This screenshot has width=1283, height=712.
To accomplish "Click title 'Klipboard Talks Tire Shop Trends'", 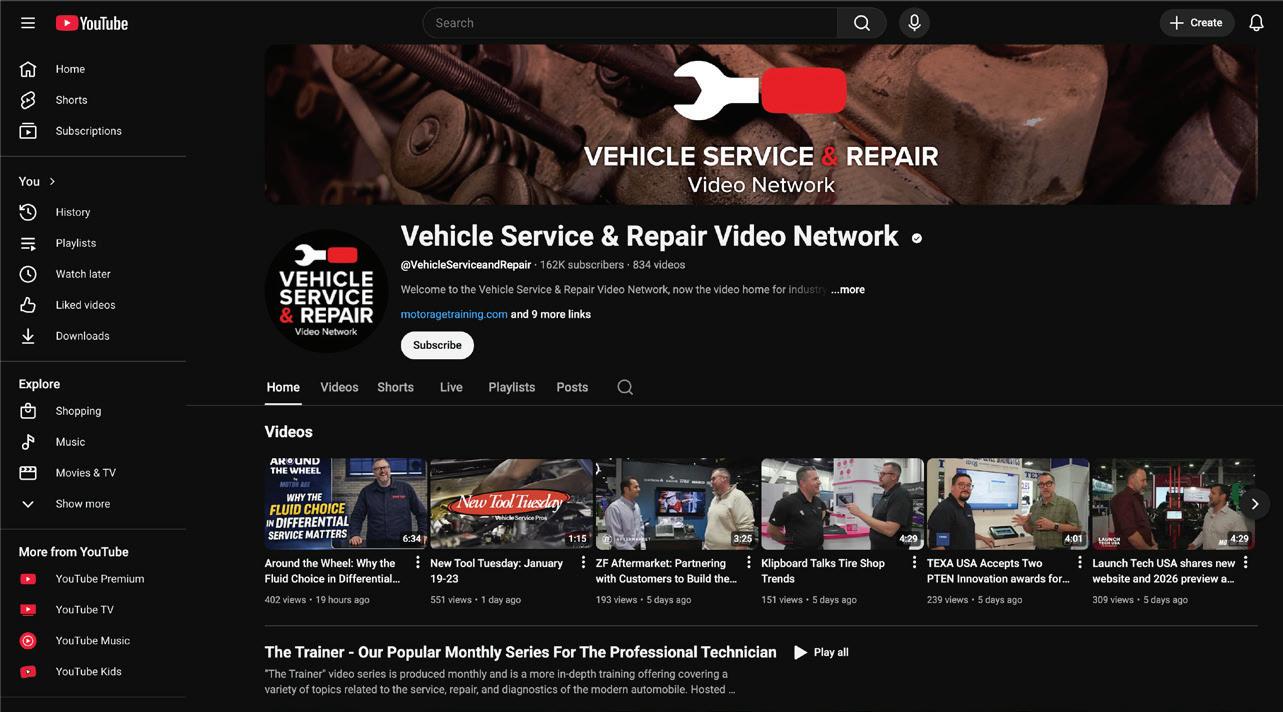I will [x=823, y=571].
